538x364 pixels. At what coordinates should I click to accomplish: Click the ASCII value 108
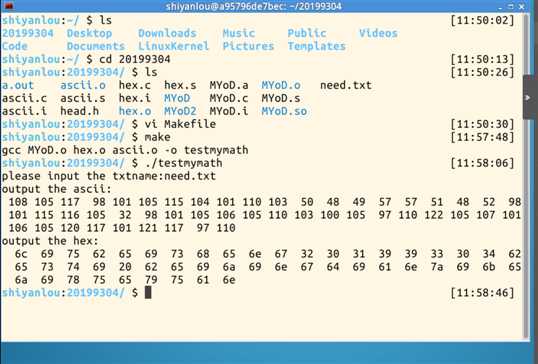point(18,202)
